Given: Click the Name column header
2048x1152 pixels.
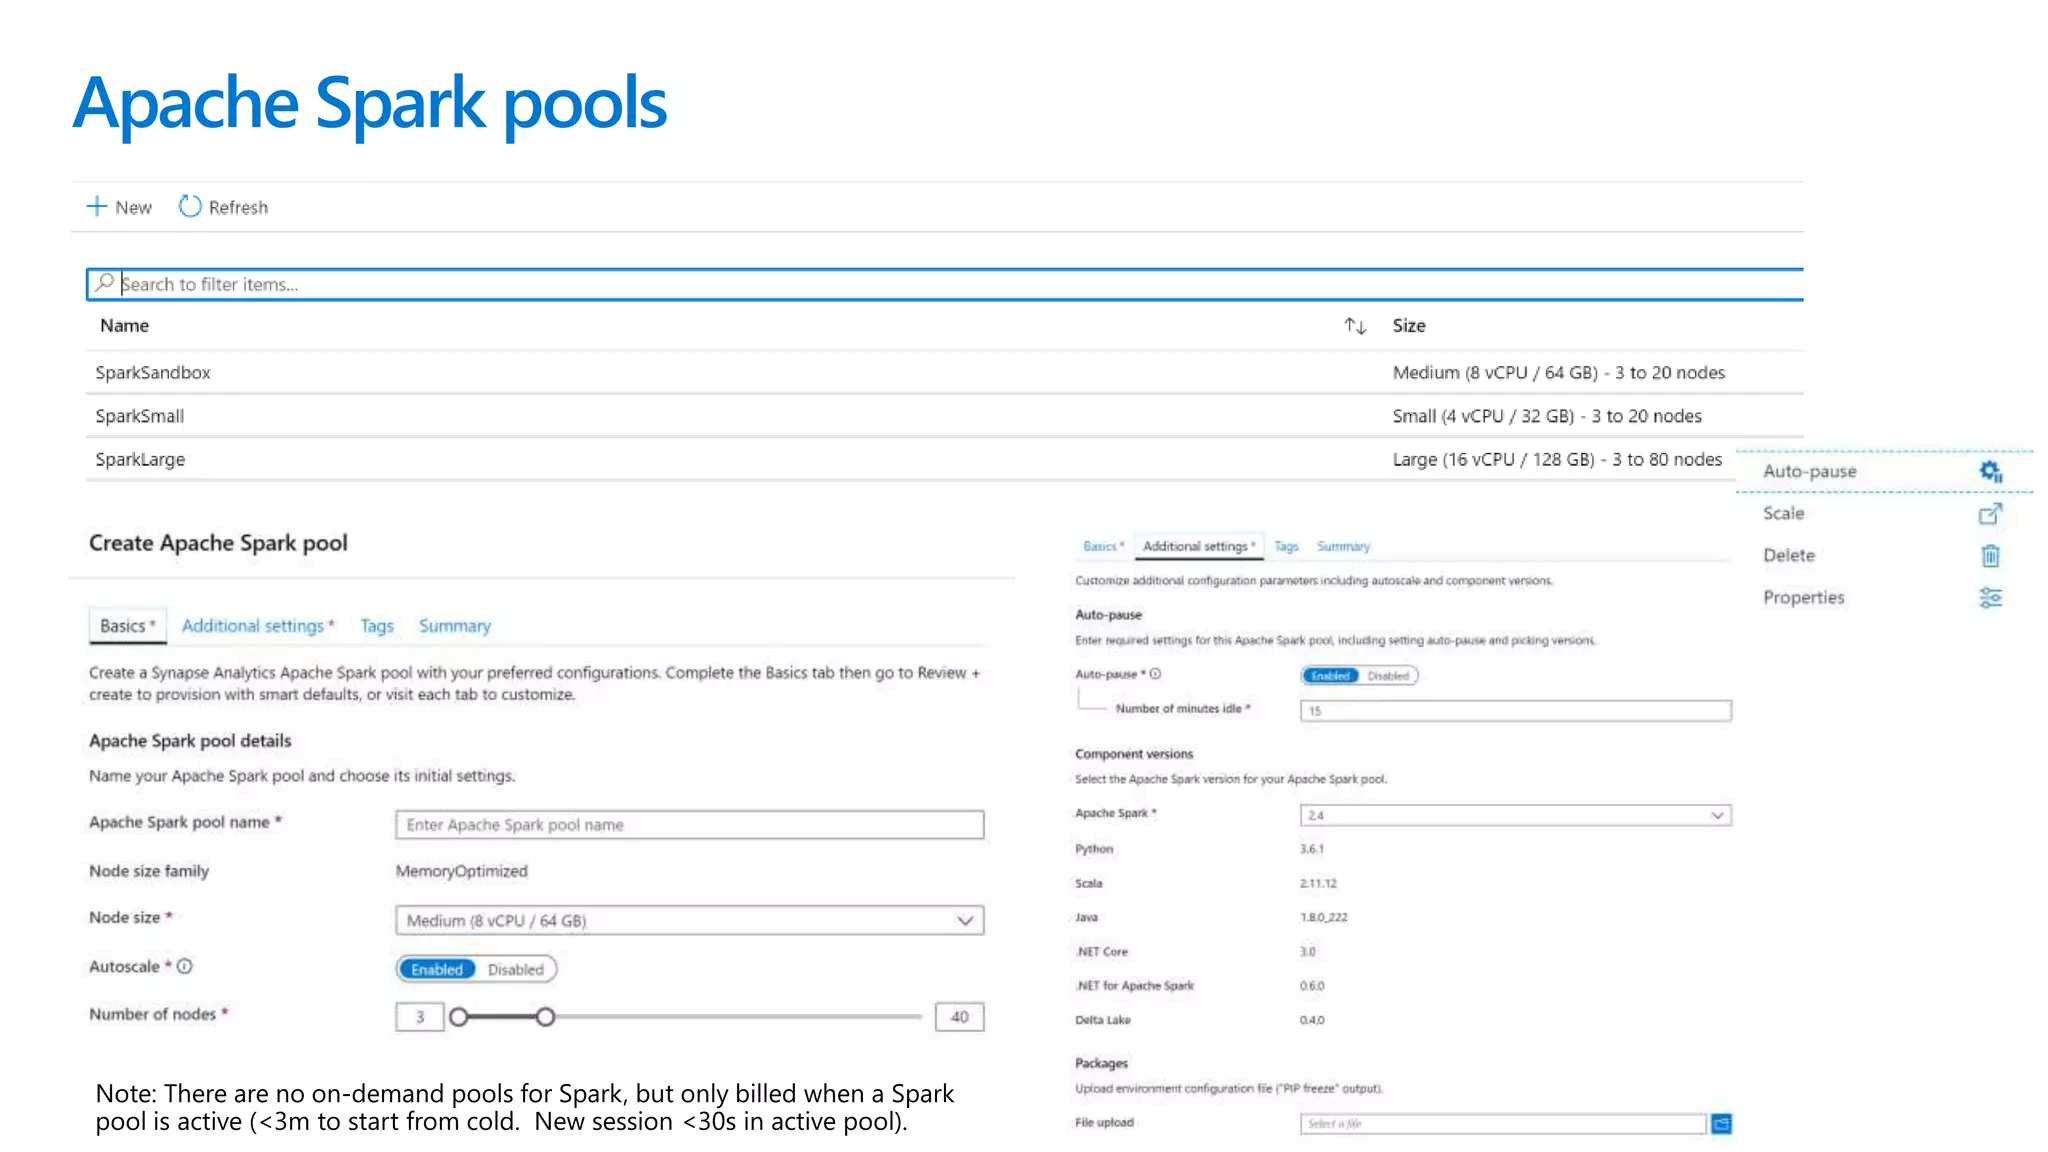Looking at the screenshot, I should (x=124, y=326).
